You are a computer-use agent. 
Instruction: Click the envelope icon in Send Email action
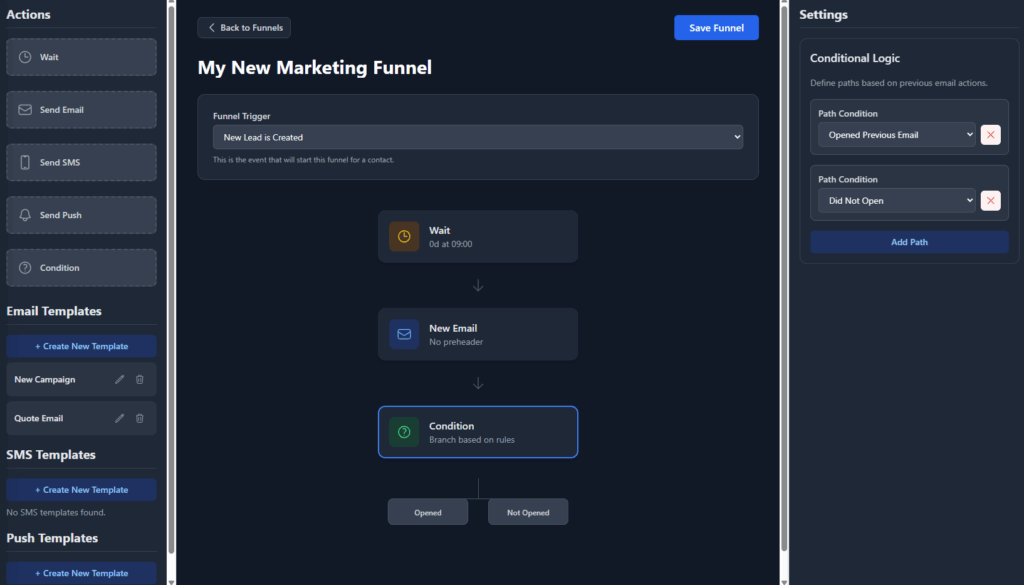[x=25, y=110]
